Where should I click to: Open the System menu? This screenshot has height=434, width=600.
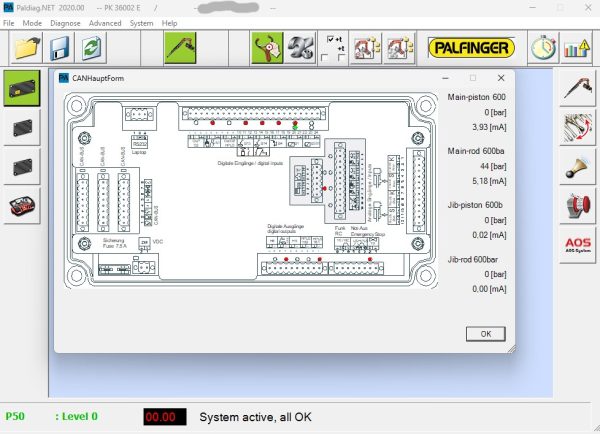(x=142, y=22)
